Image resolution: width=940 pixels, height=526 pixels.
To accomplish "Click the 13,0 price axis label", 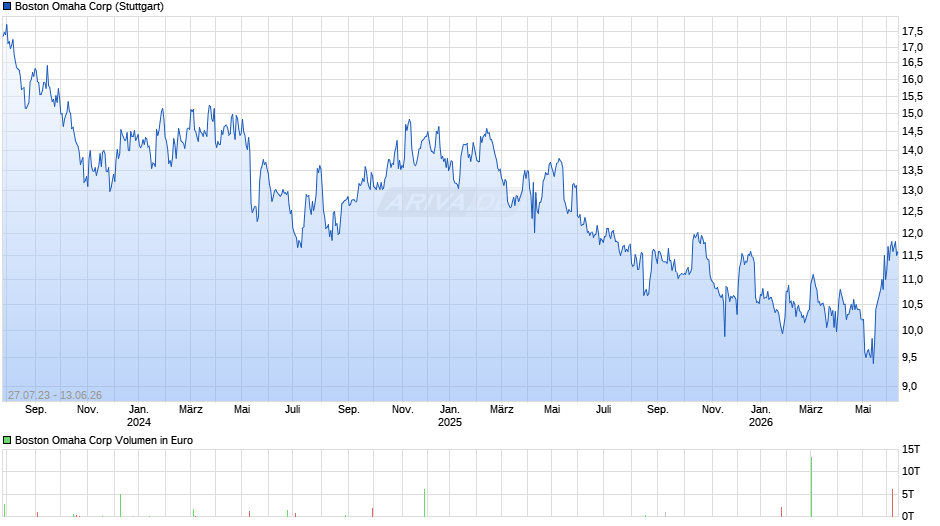I will (x=912, y=191).
